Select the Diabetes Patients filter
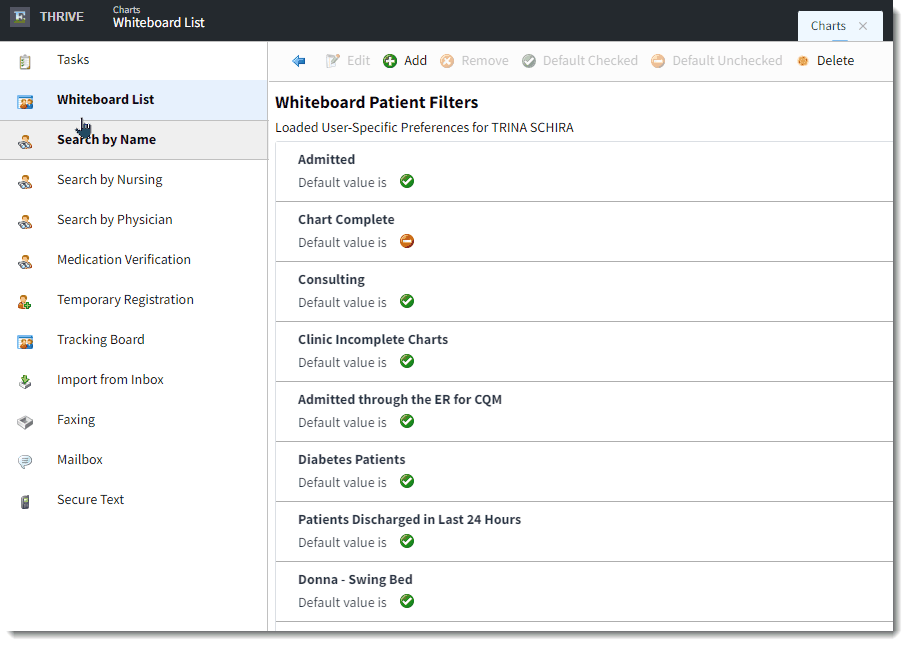The width and height of the screenshot is (908, 646). pyautogui.click(x=584, y=472)
